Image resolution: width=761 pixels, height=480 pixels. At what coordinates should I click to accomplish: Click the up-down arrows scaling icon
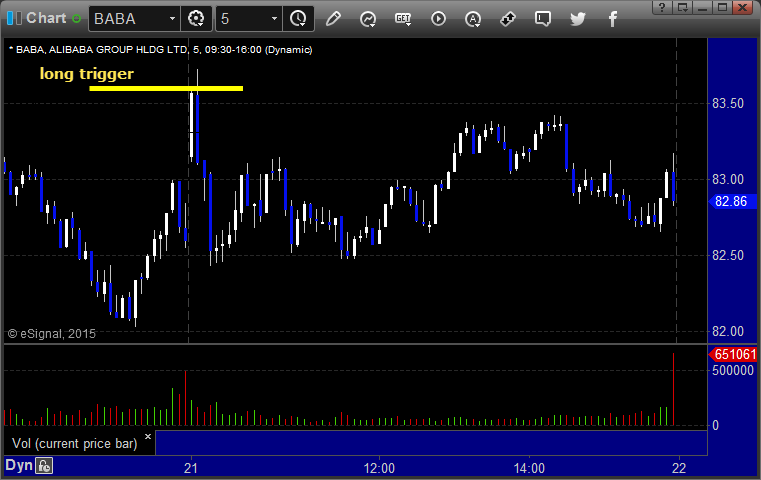point(508,19)
